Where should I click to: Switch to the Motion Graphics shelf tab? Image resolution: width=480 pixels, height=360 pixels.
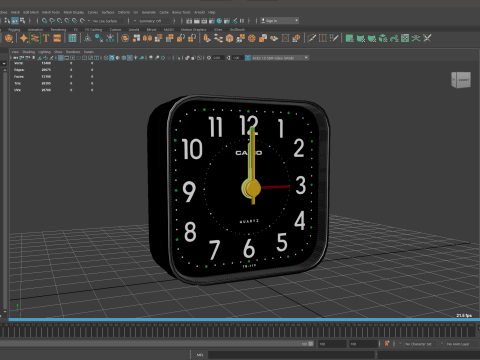click(193, 30)
